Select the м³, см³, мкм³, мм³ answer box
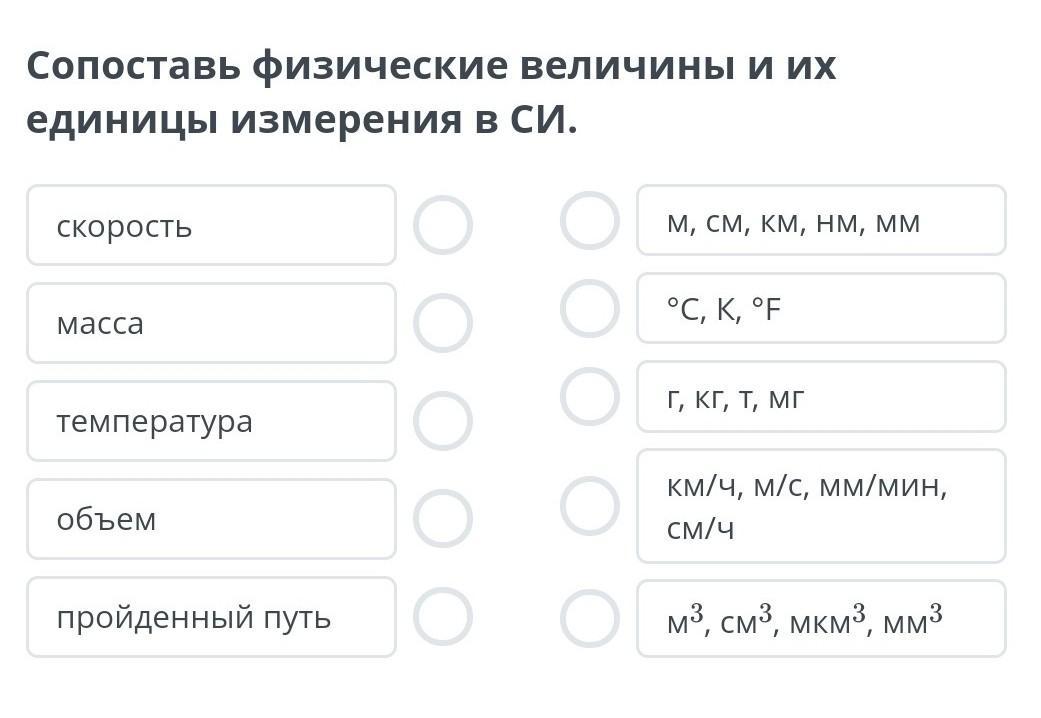Screen dimensions: 1041x718 point(821,619)
